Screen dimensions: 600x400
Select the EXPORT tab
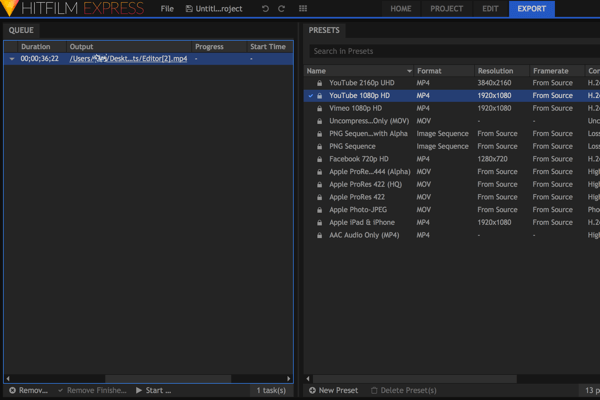(532, 9)
